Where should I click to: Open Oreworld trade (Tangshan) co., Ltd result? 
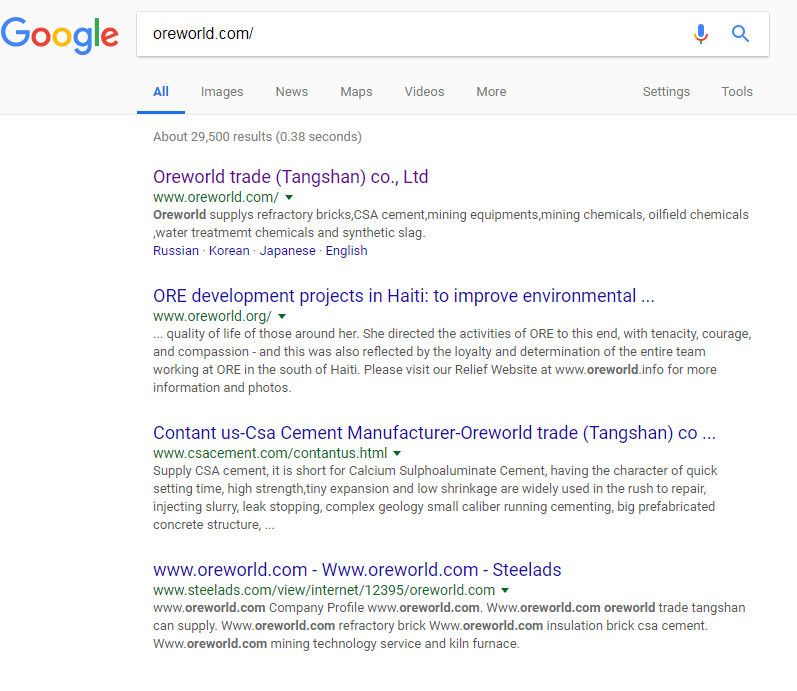click(291, 177)
